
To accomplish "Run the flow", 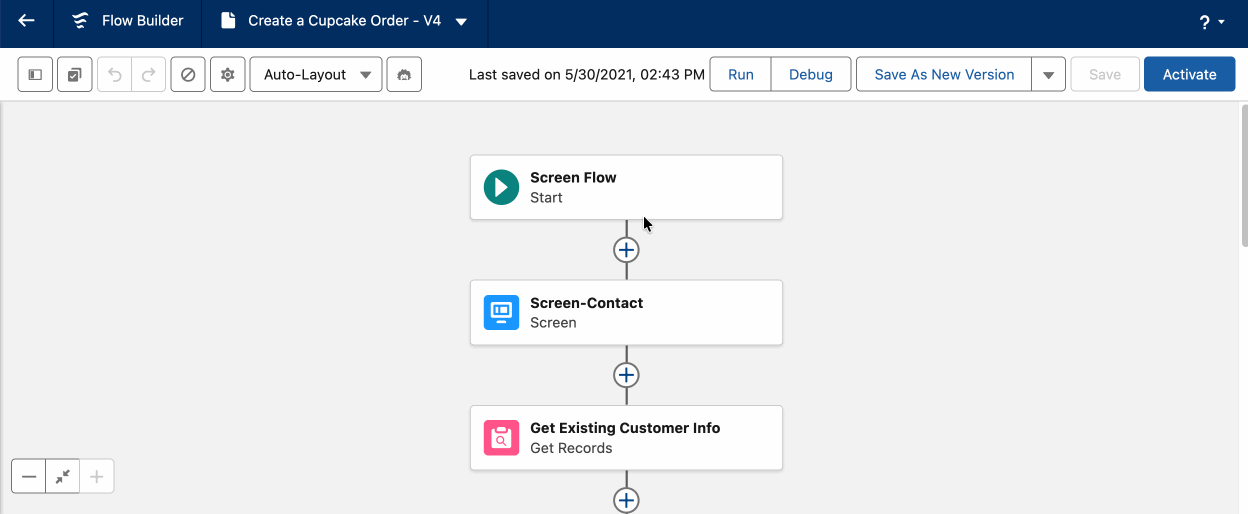I will tap(741, 75).
